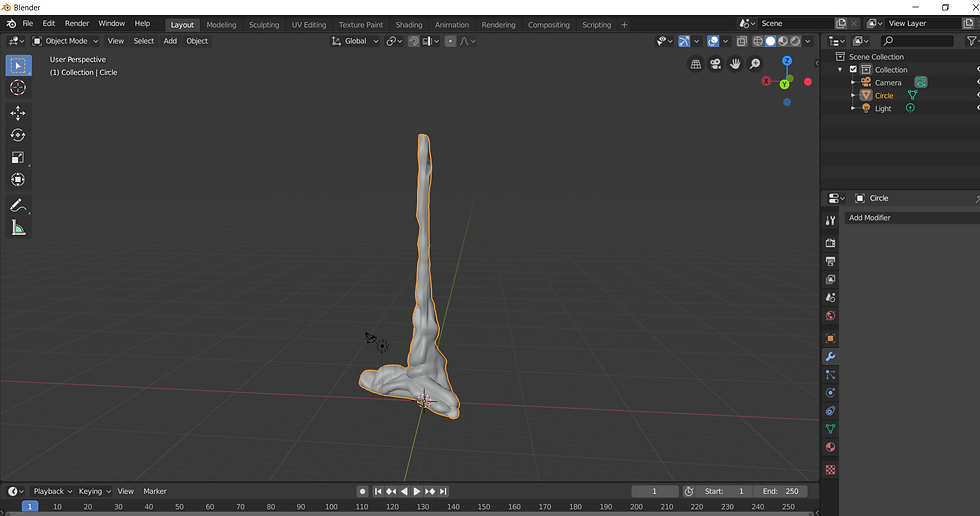Select the Cursor tool
Image resolution: width=980 pixels, height=516 pixels.
tap(18, 87)
